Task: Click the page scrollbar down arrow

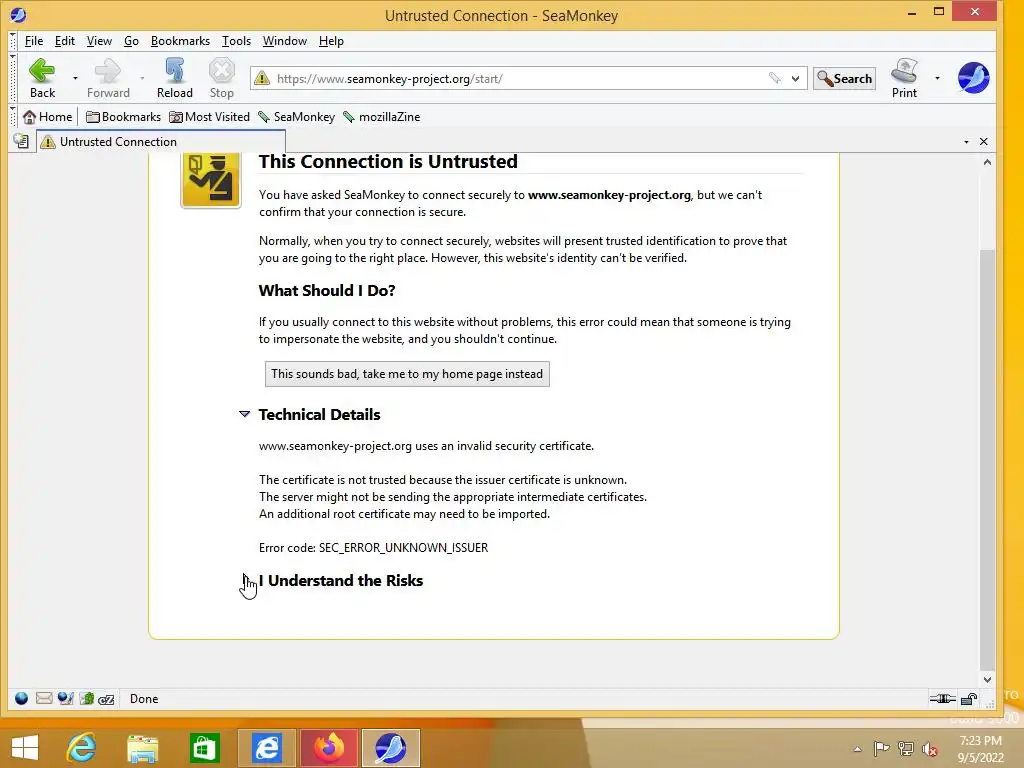Action: 987,680
